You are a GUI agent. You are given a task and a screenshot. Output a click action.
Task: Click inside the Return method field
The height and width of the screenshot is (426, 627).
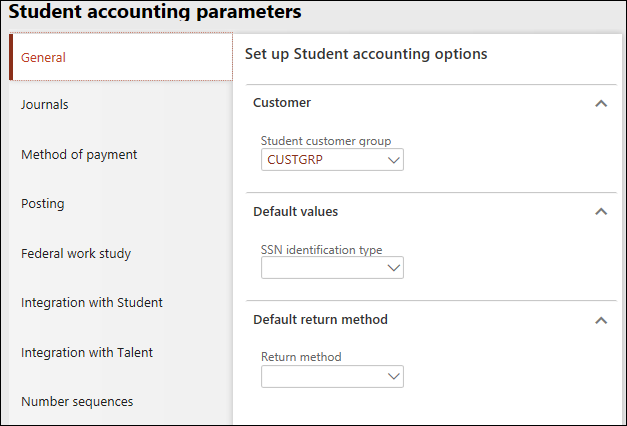click(322, 376)
